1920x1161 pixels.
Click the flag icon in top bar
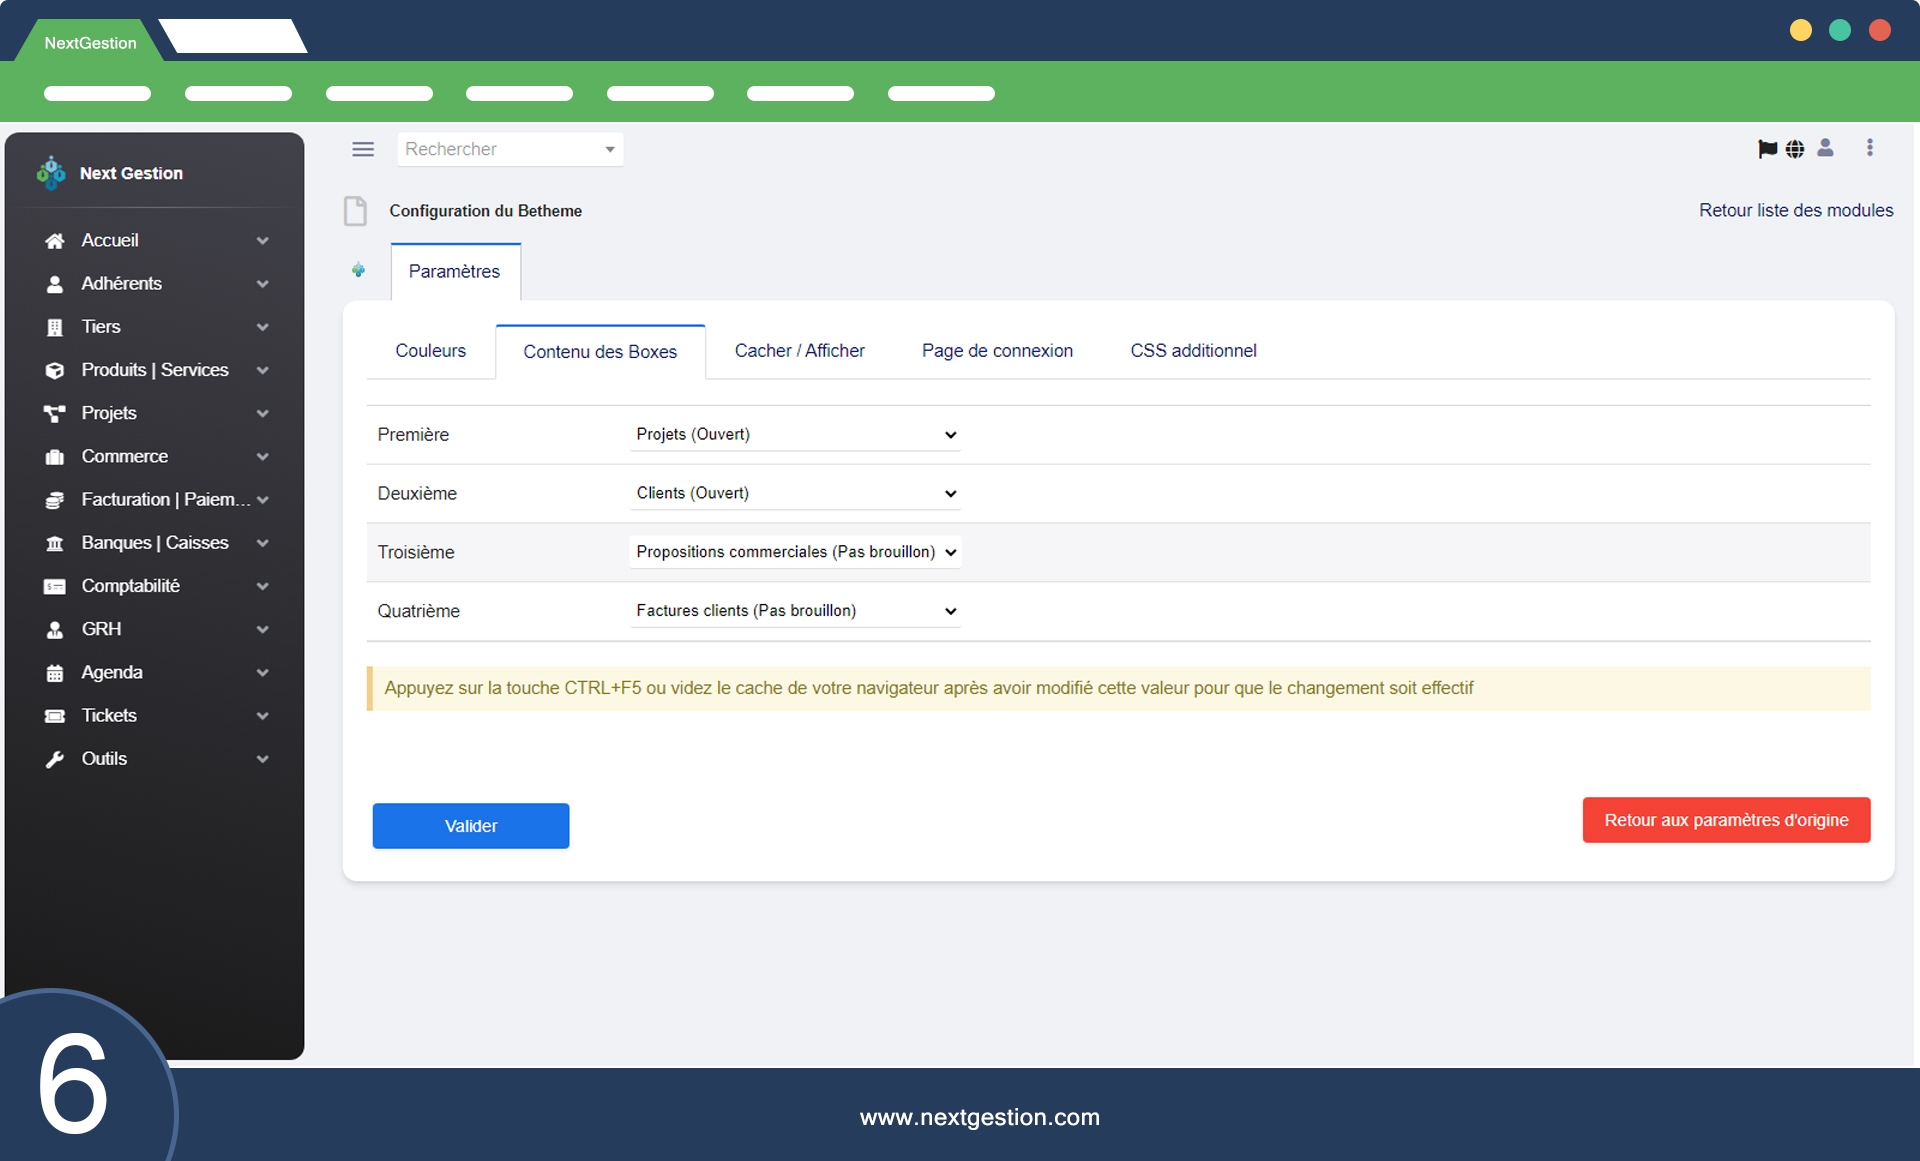[1767, 149]
